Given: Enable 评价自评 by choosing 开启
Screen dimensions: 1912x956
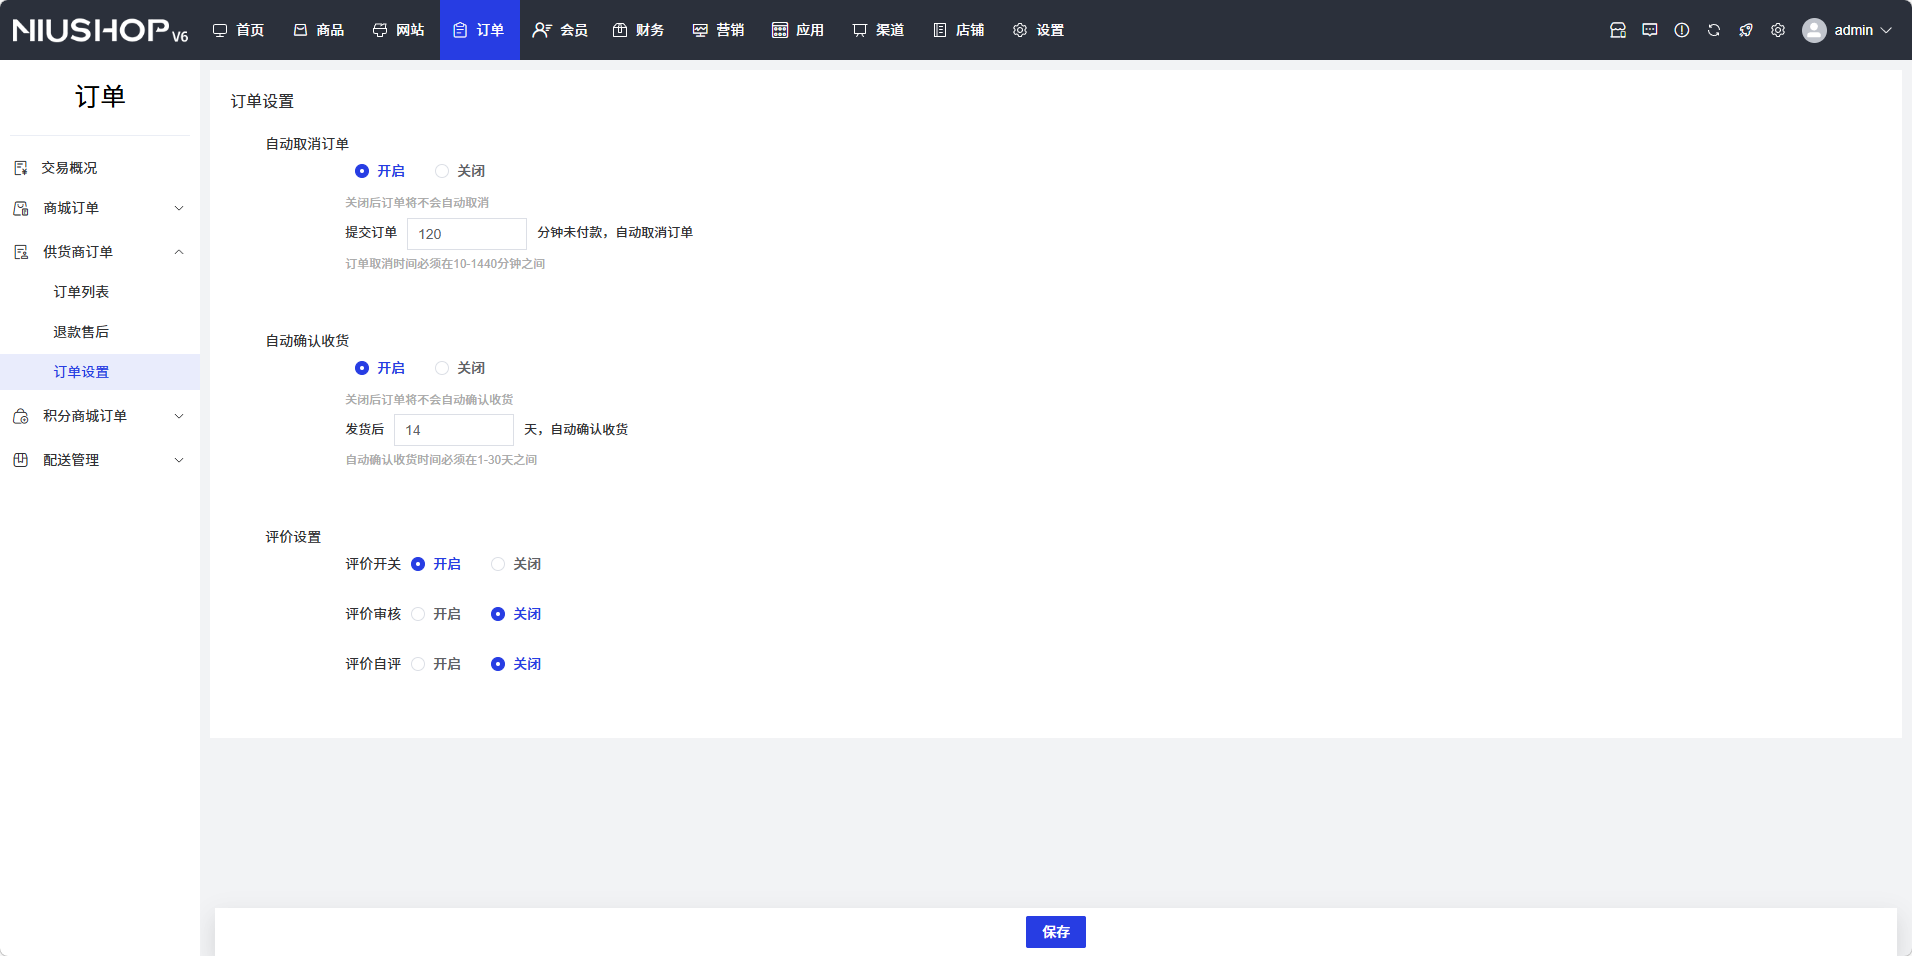Looking at the screenshot, I should pos(436,664).
